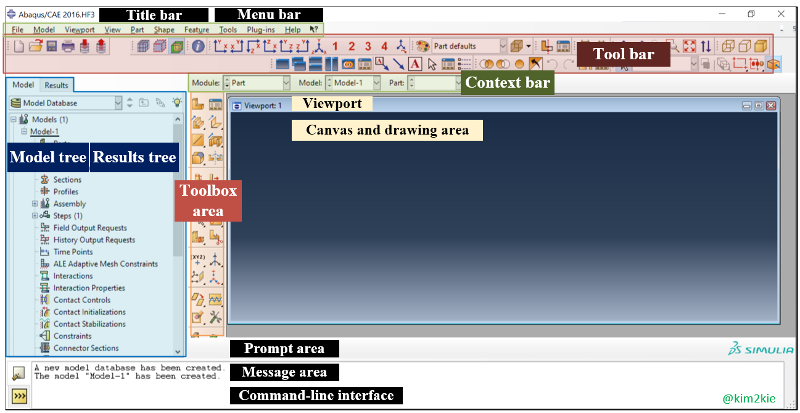Click the Viewport: 1 title bar
800x413 pixels.
503,106
